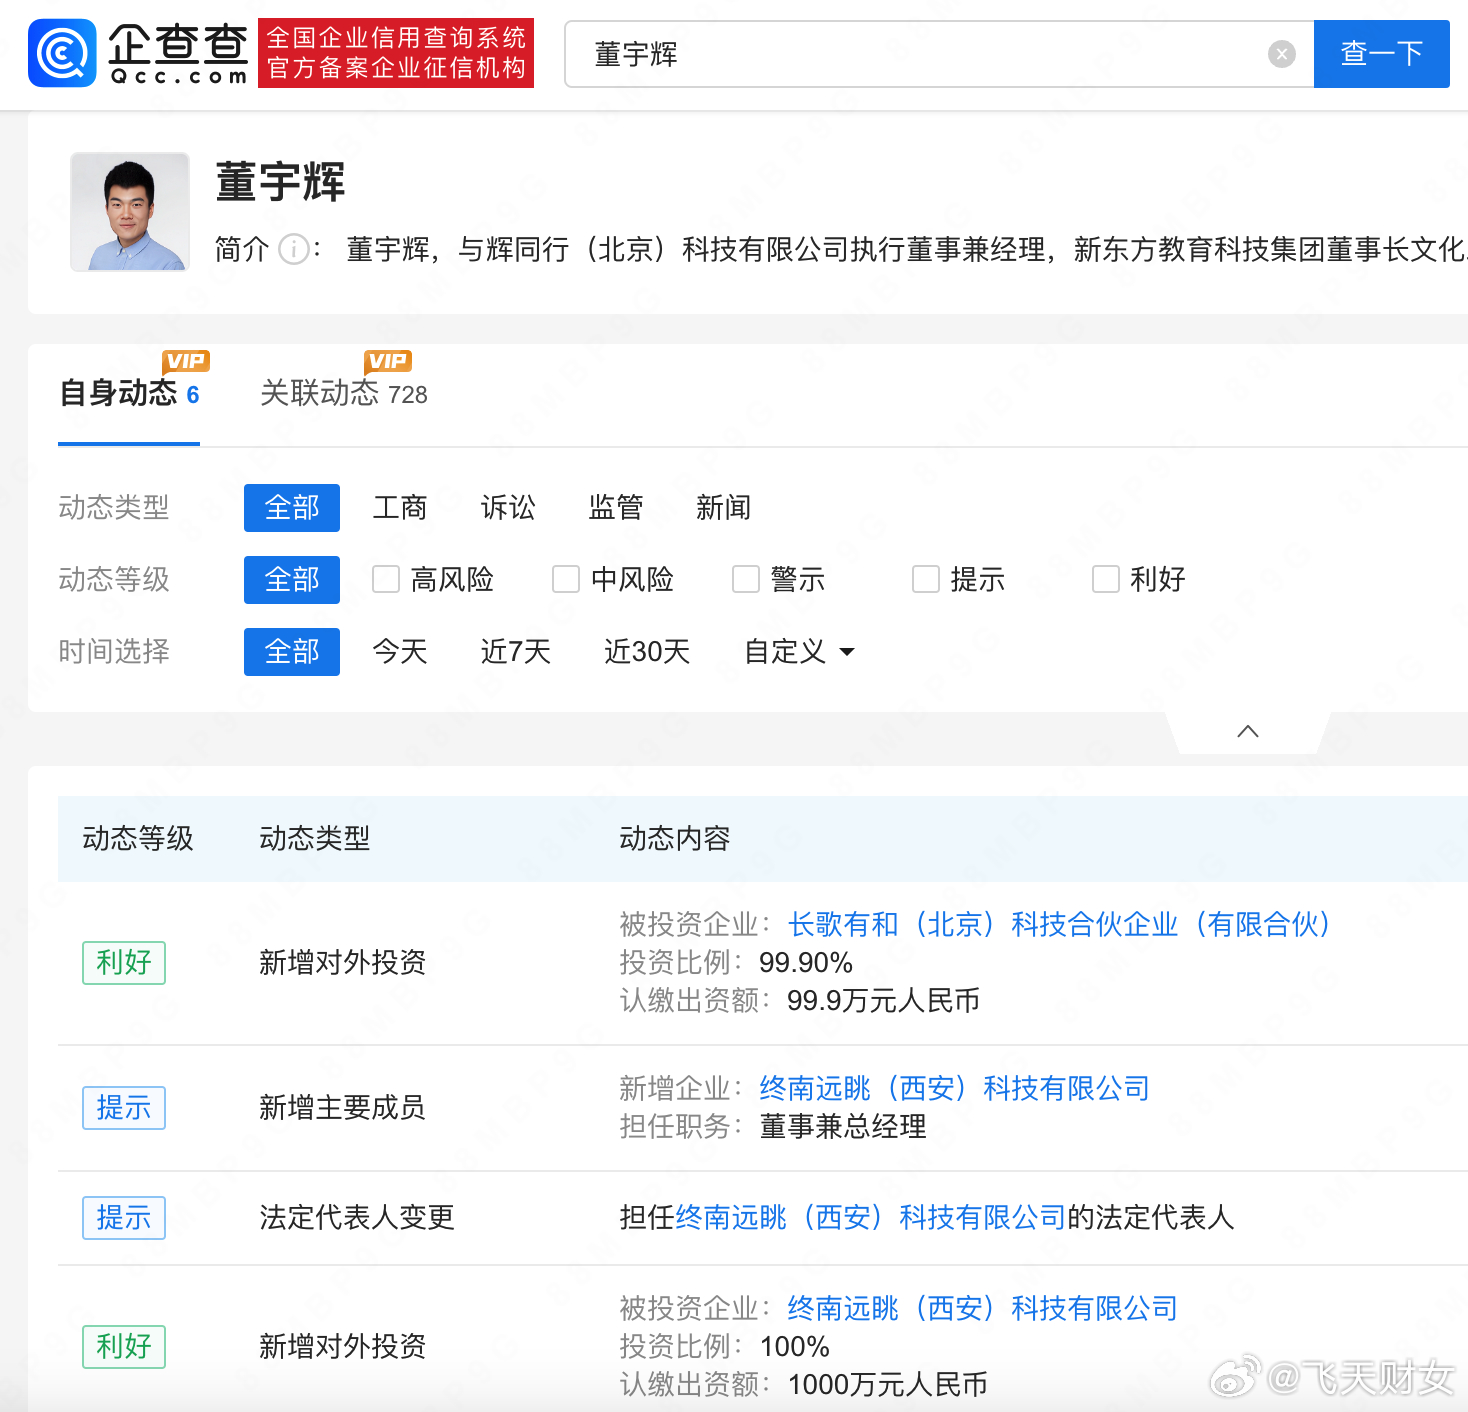Image resolution: width=1468 pixels, height=1412 pixels.
Task: Collapse the filter panel with the up chevron
Action: click(1247, 731)
